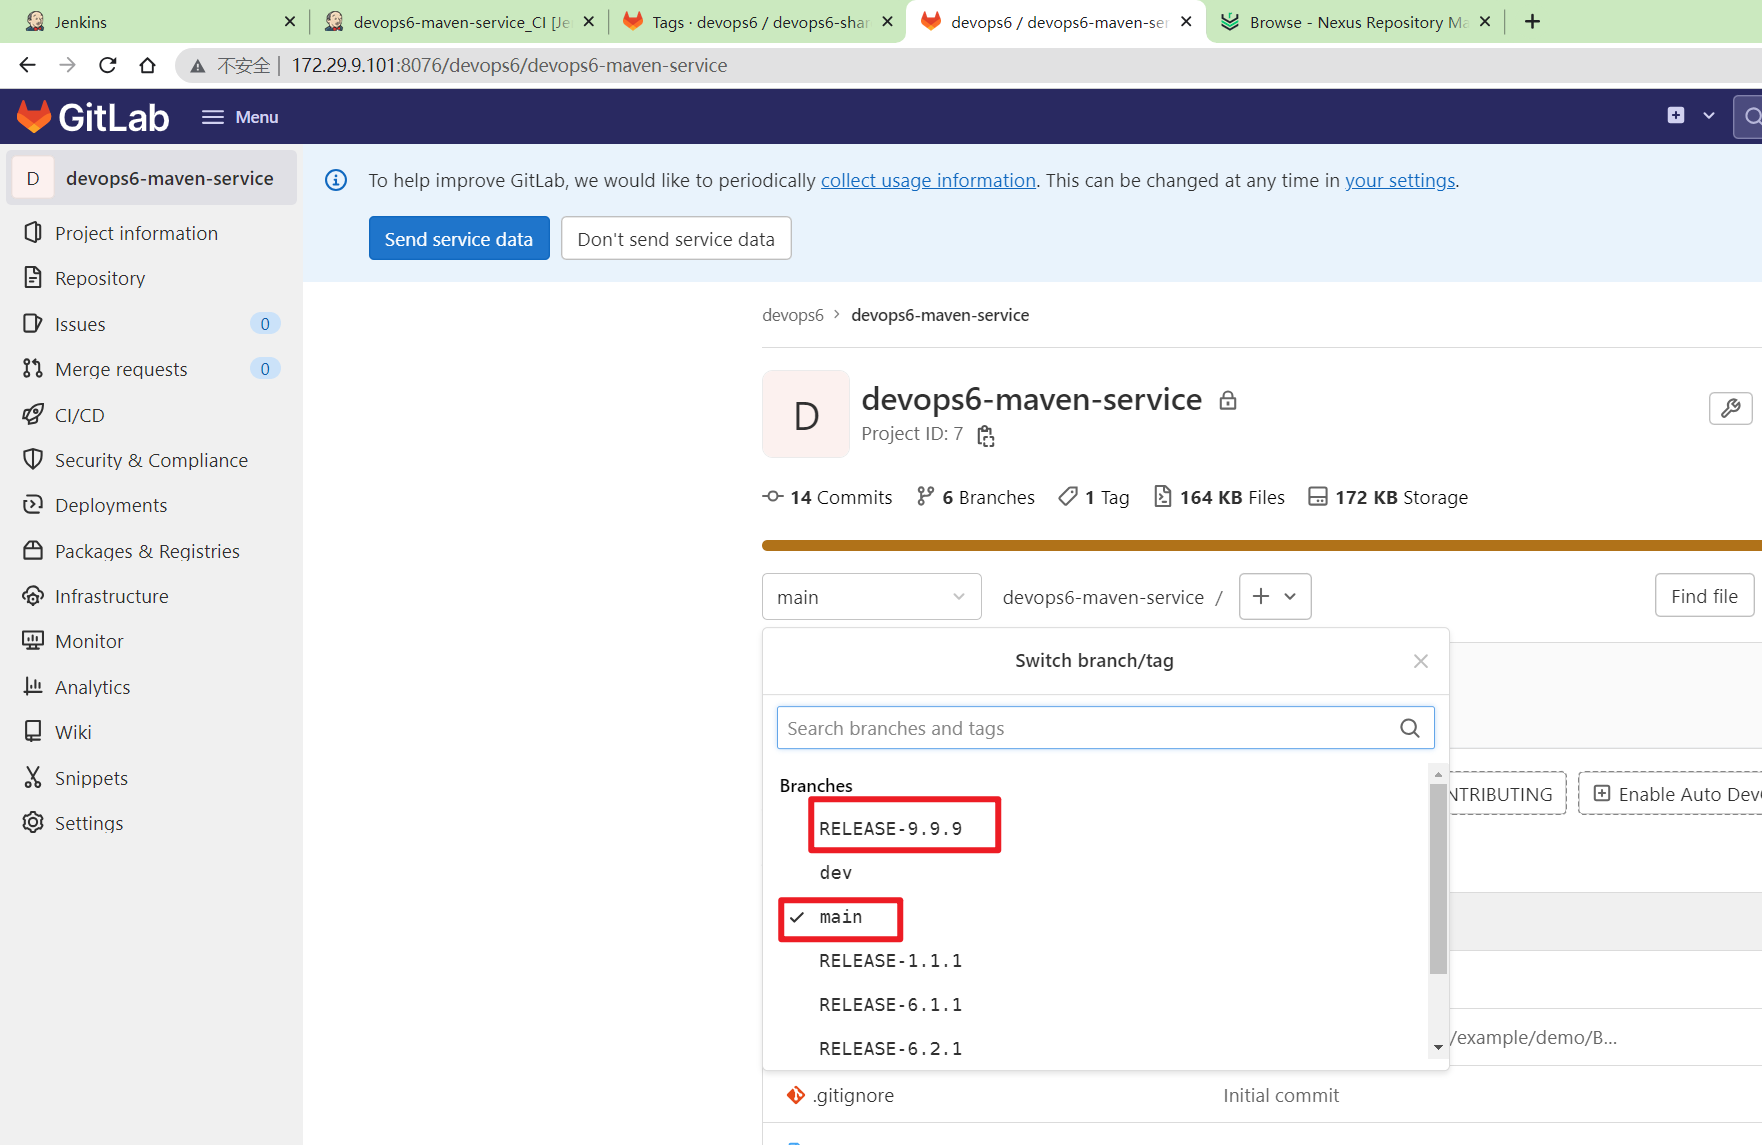
Task: Click devops6 breadcrumb link
Action: [x=793, y=315]
